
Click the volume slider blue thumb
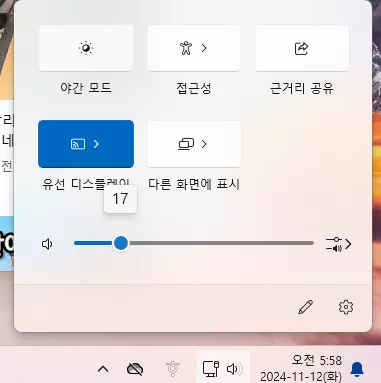(121, 243)
